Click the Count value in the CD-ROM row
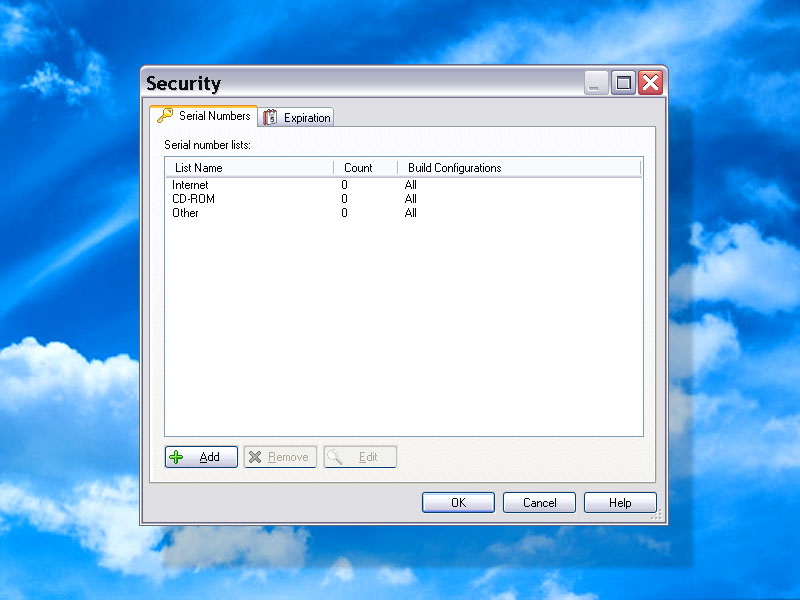This screenshot has height=600, width=800. pos(344,199)
